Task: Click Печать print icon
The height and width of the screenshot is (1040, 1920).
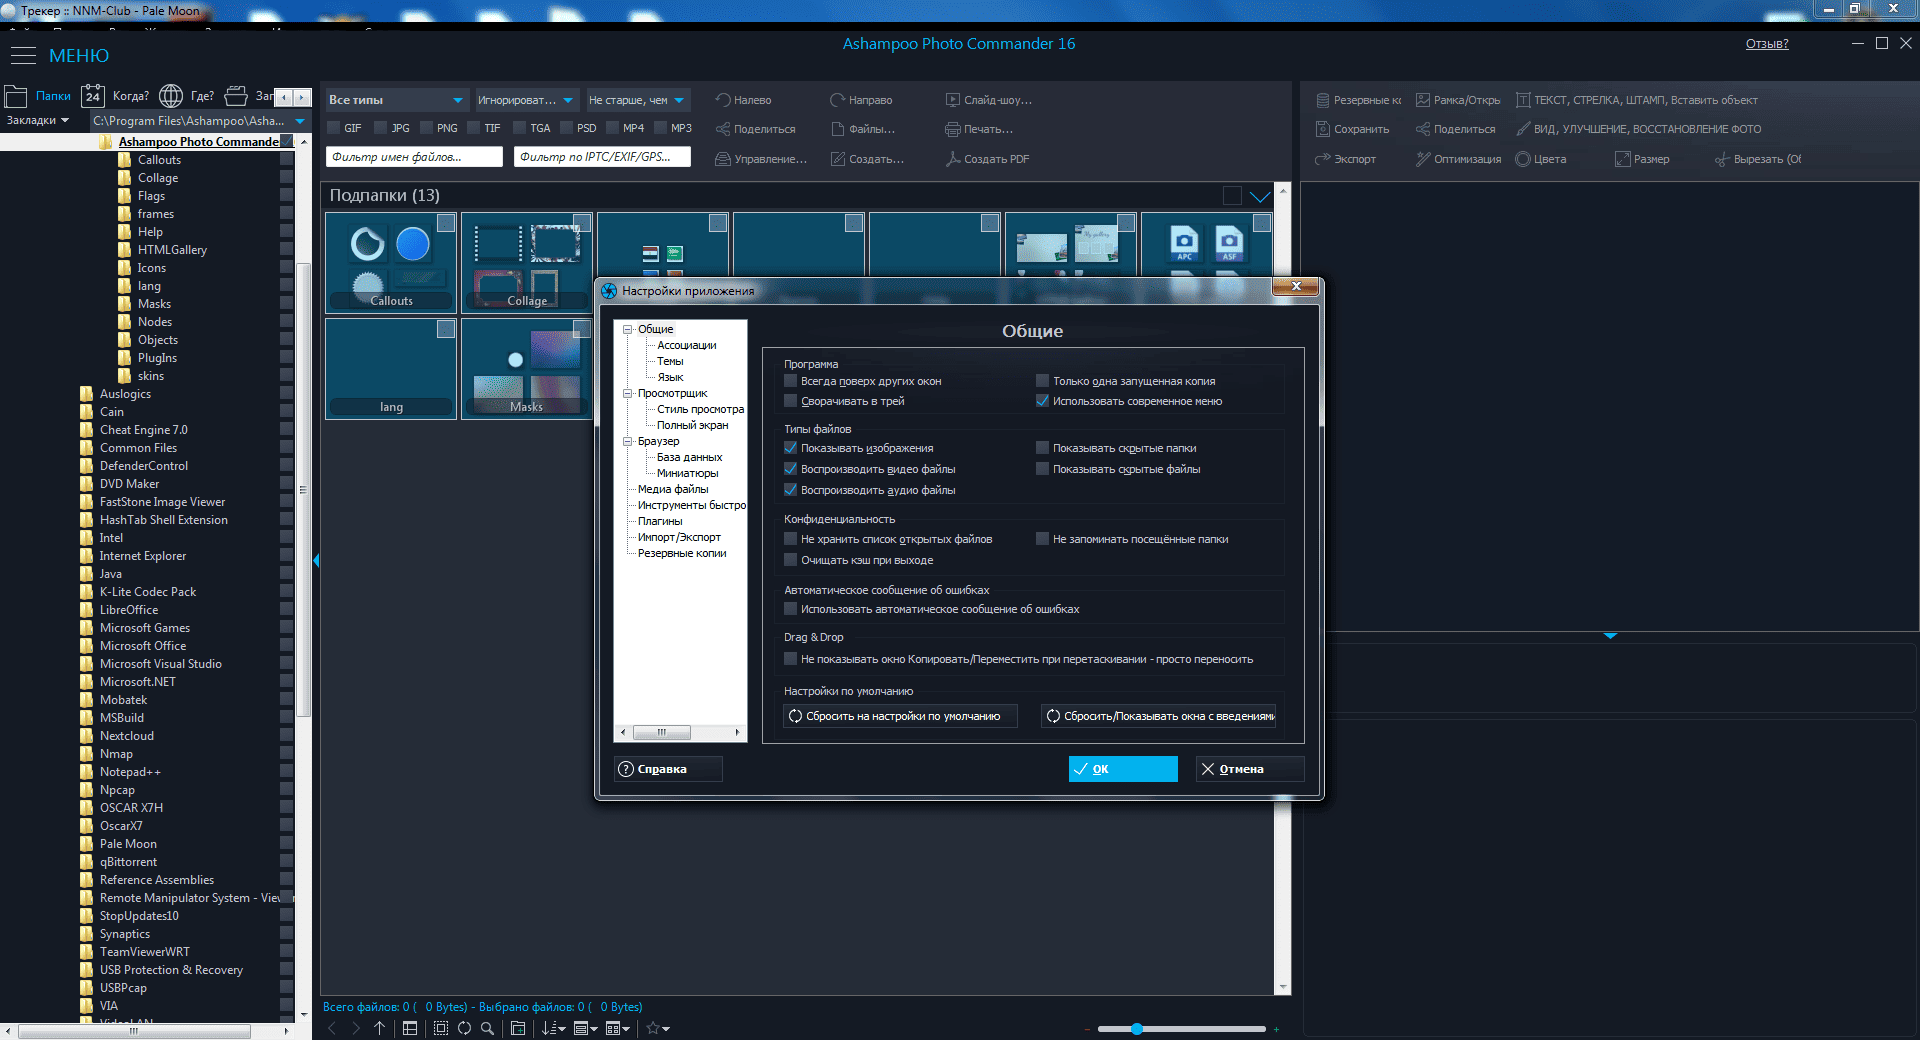Action: pos(953,129)
